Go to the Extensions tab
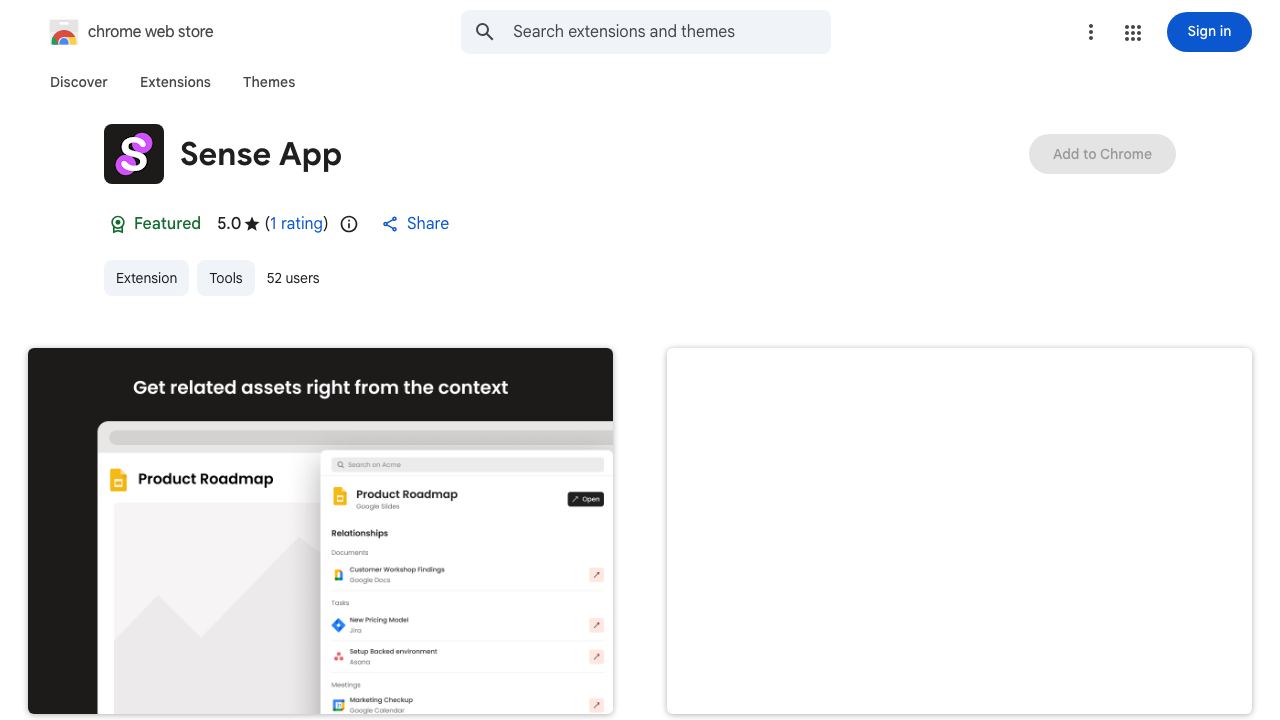This screenshot has height=720, width=1280. pyautogui.click(x=175, y=82)
